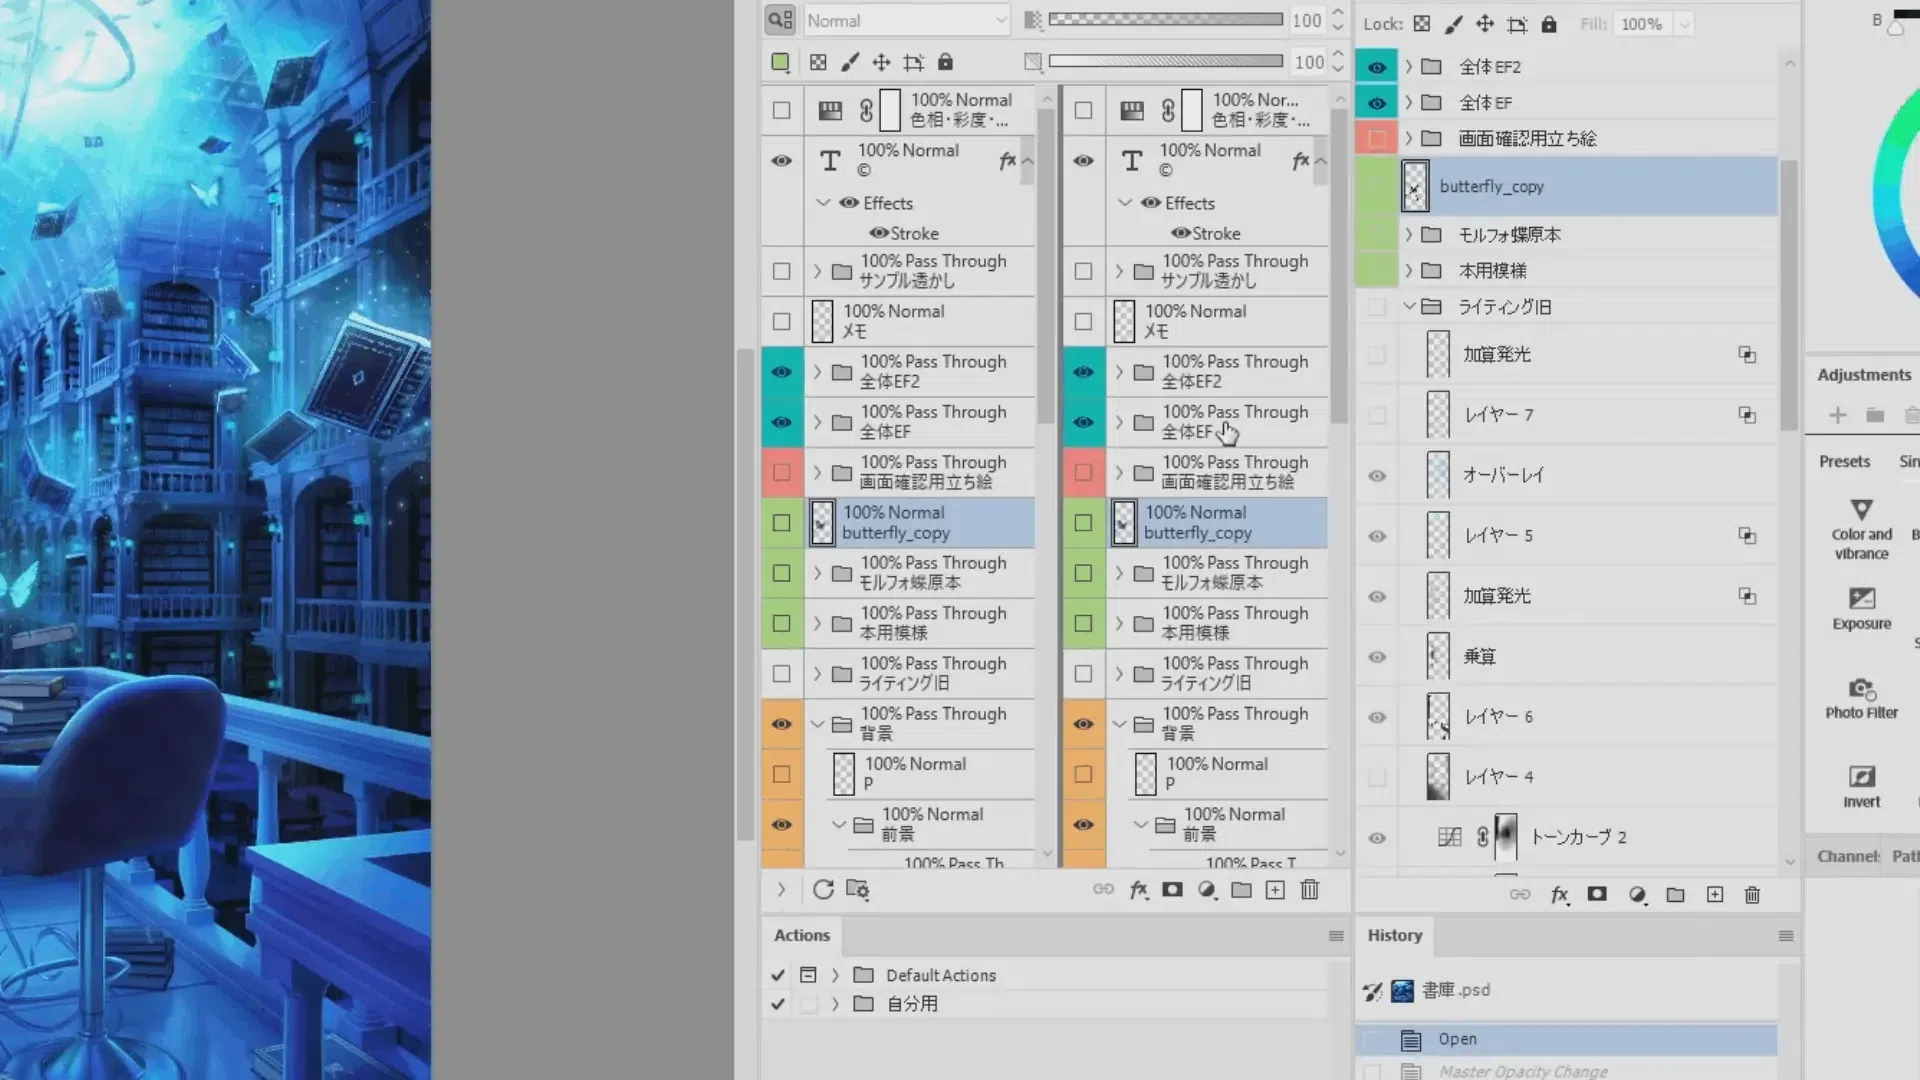The width and height of the screenshot is (1920, 1080).
Task: Hide the 全体EF2 group in right layers panel
Action: [x=1377, y=67]
